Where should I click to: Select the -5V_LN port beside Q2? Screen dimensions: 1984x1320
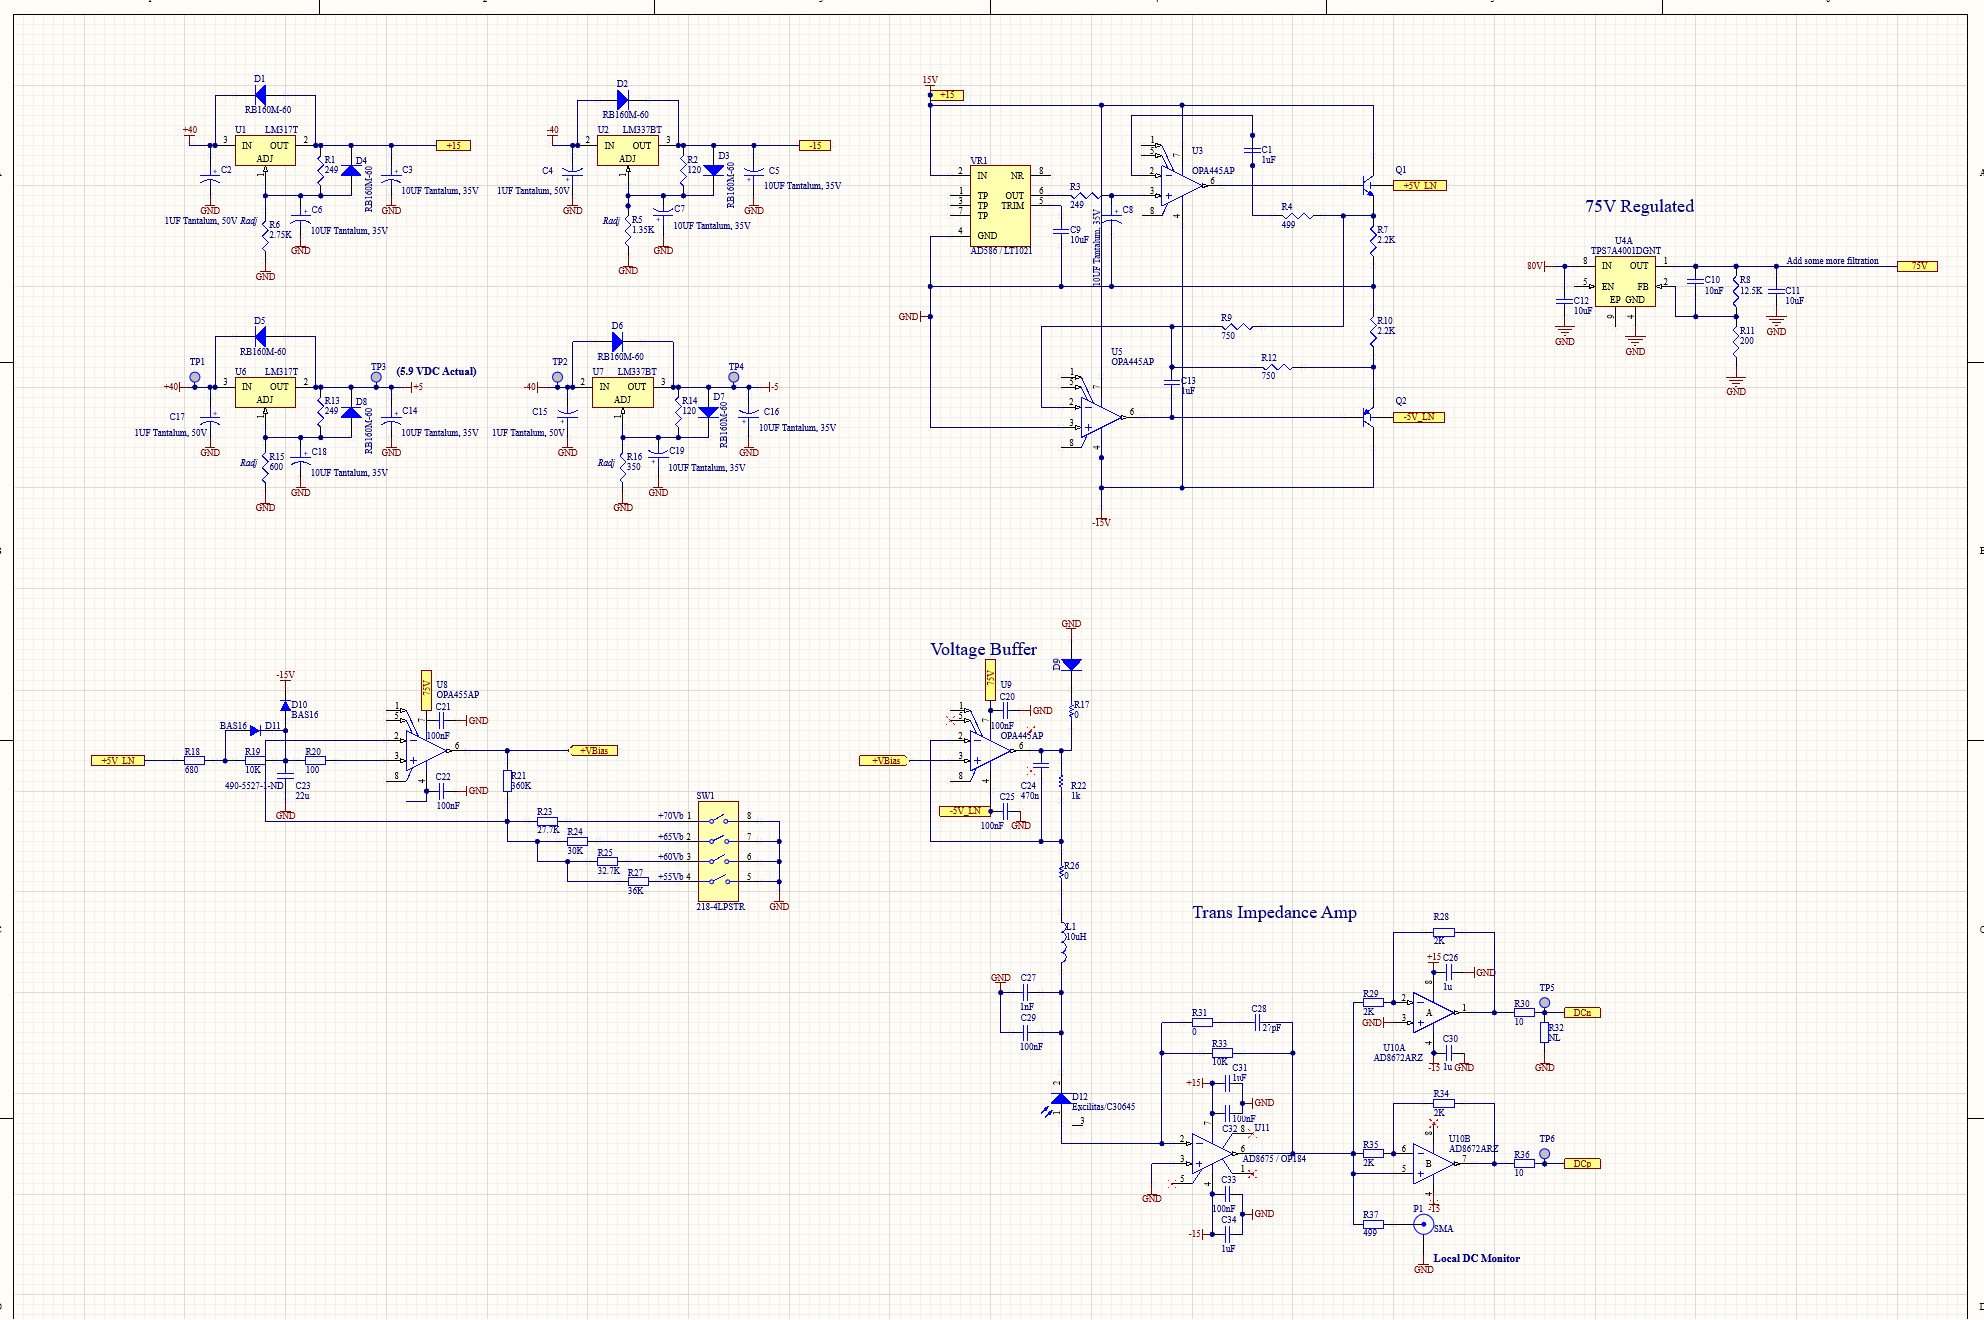(1419, 418)
